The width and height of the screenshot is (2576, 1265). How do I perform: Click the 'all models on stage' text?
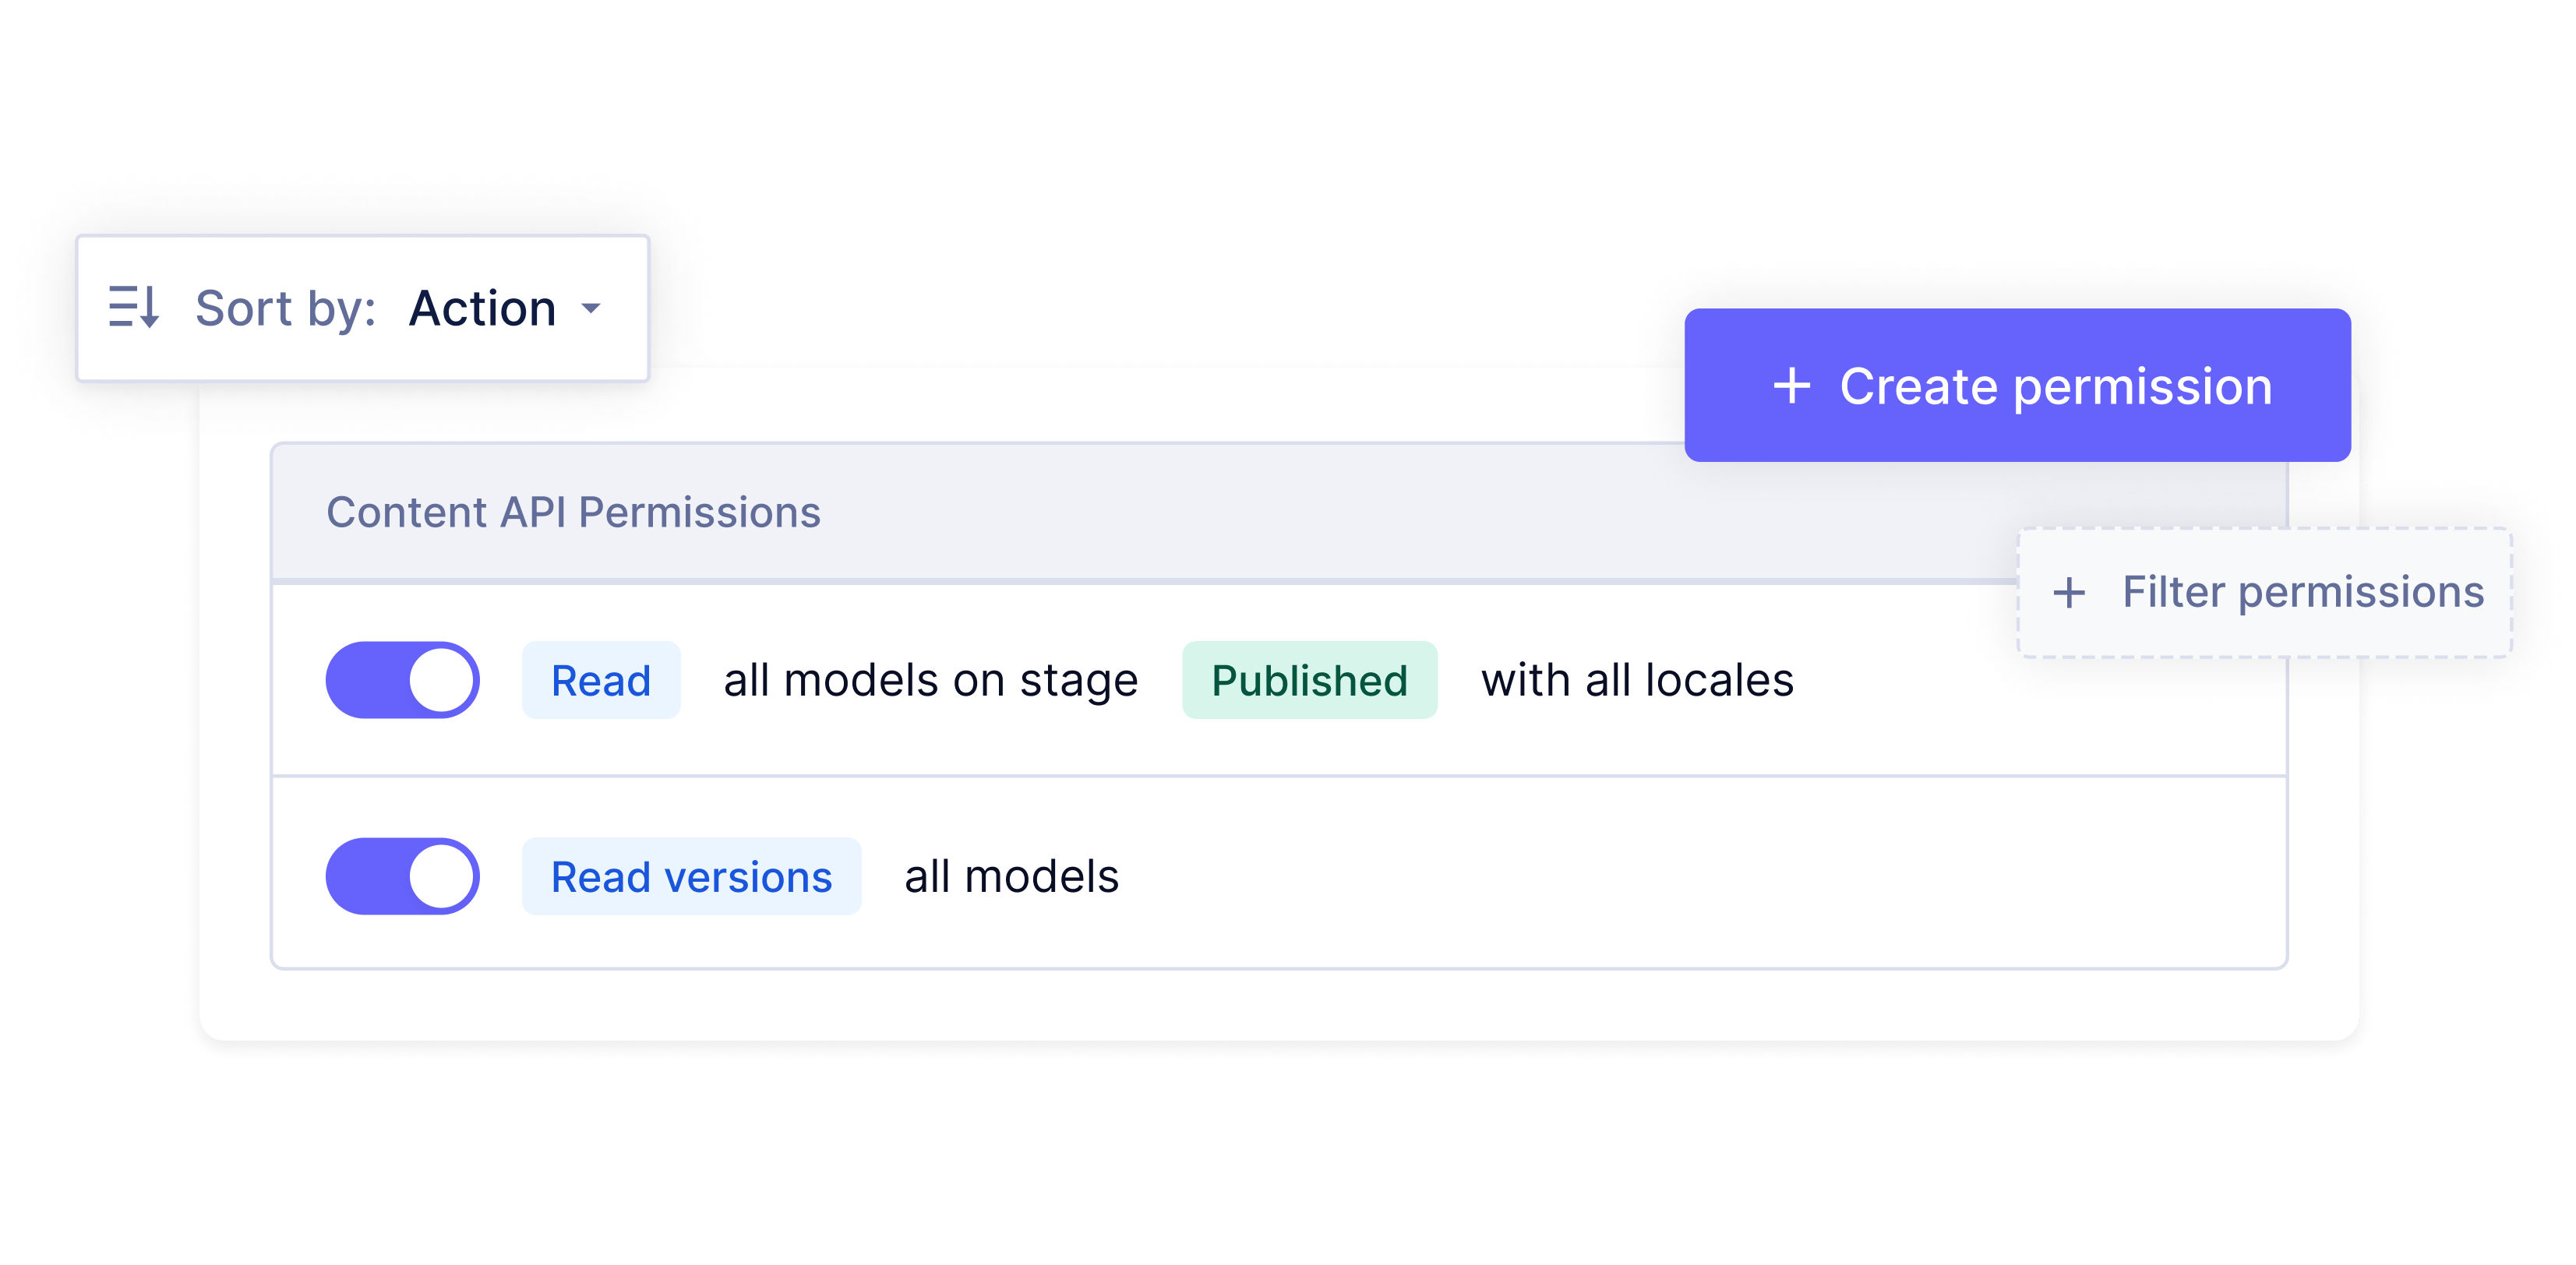[930, 680]
